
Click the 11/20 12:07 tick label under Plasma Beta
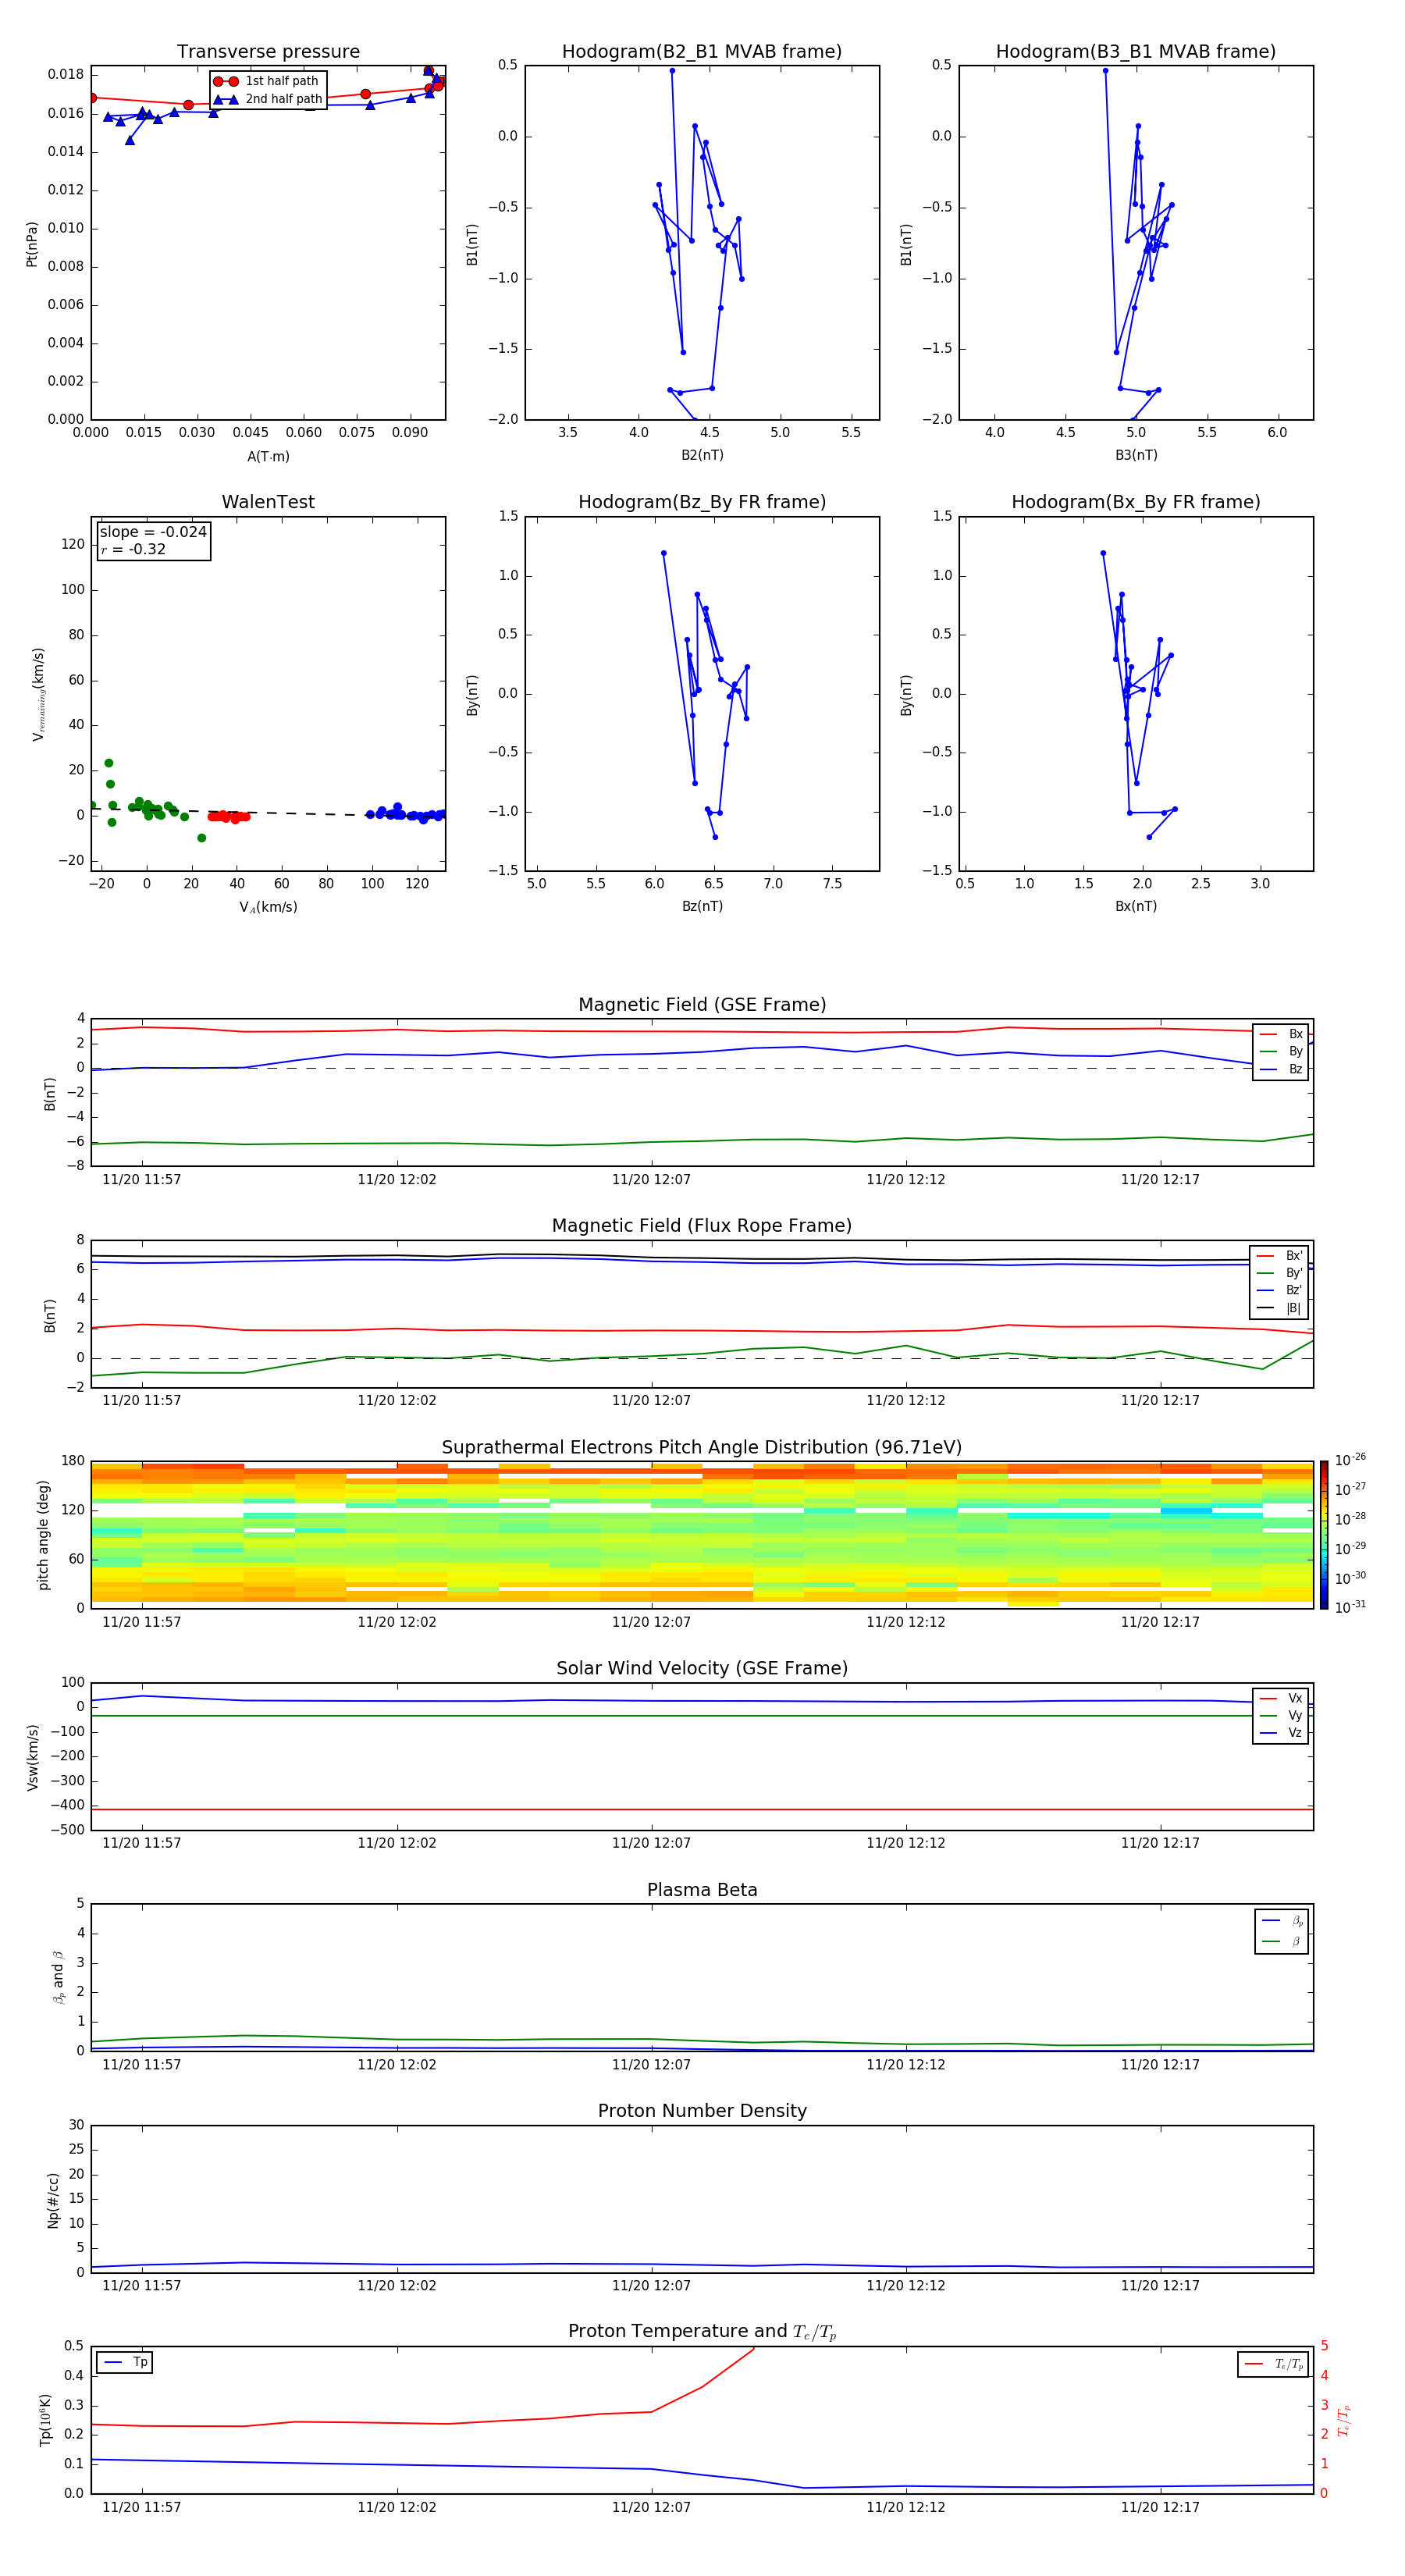tap(651, 2064)
